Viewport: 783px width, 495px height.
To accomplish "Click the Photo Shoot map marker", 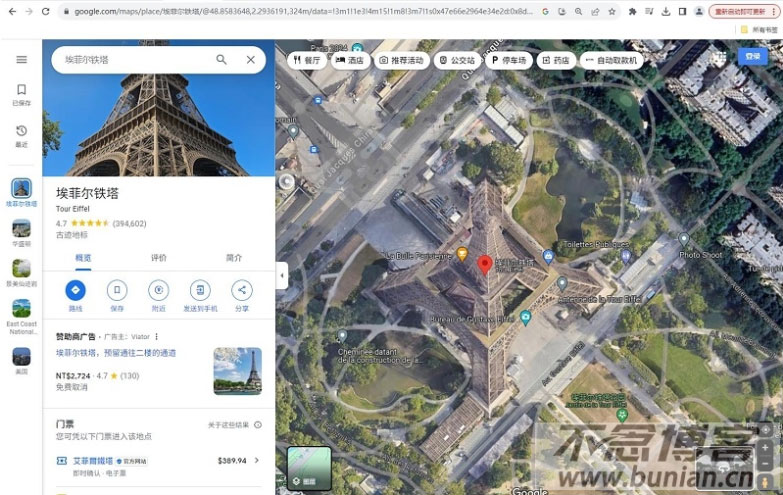I will (x=684, y=240).
